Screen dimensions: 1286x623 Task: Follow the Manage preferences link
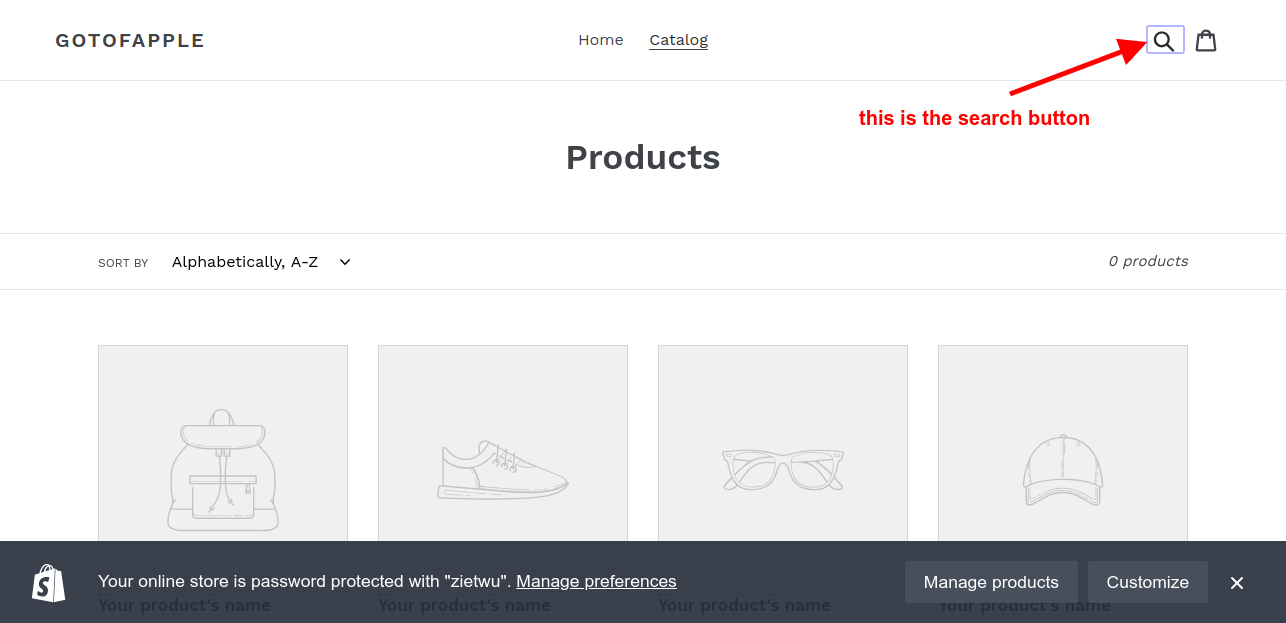pyautogui.click(x=596, y=581)
